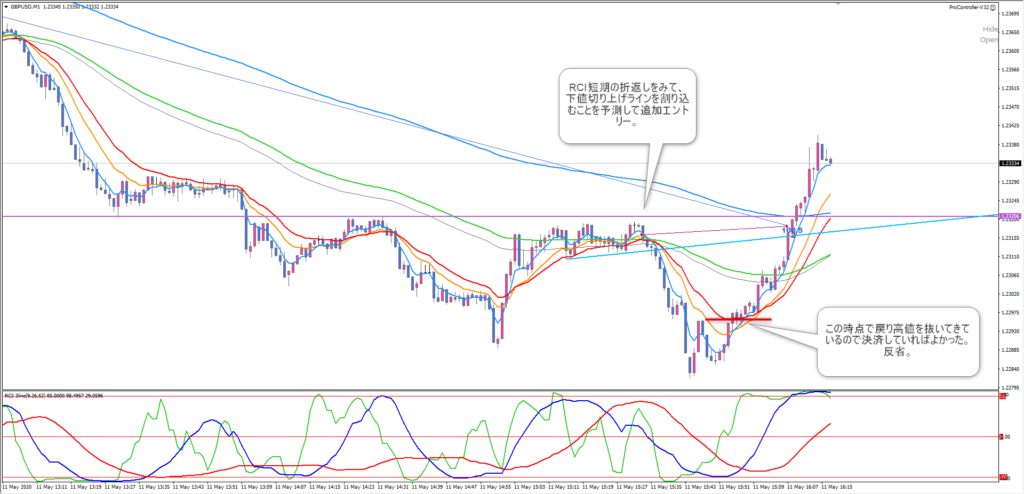The width and height of the screenshot is (1024, 494).
Task: Click the 1.23695 price scale label
Action: pyautogui.click(x=1009, y=13)
